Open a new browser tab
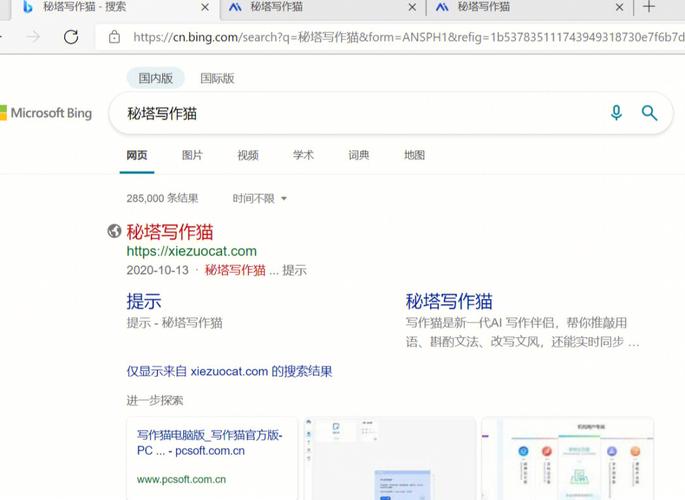685x500 pixels. click(x=649, y=7)
